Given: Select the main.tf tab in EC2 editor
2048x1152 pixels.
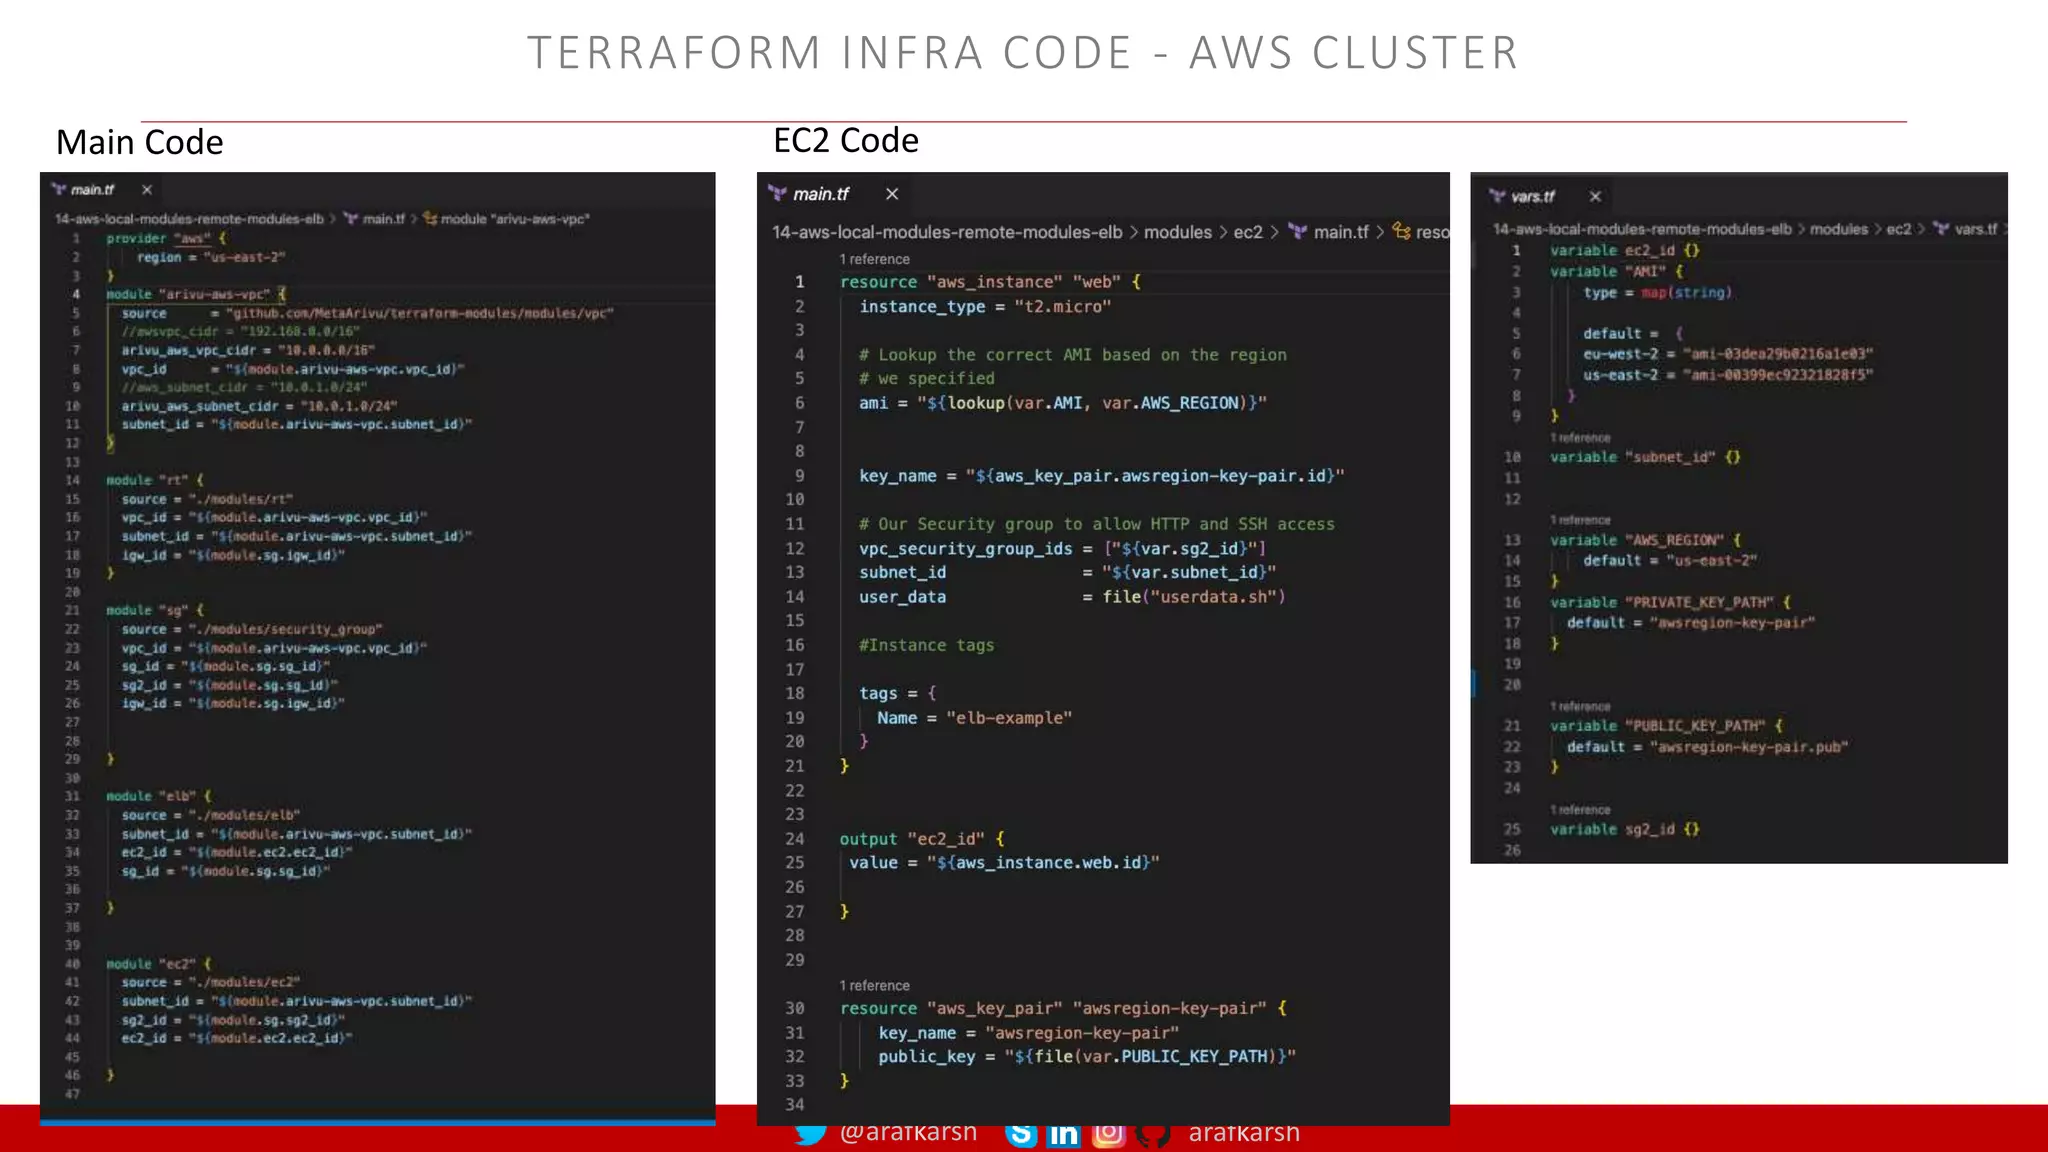Looking at the screenshot, I should coord(820,194).
